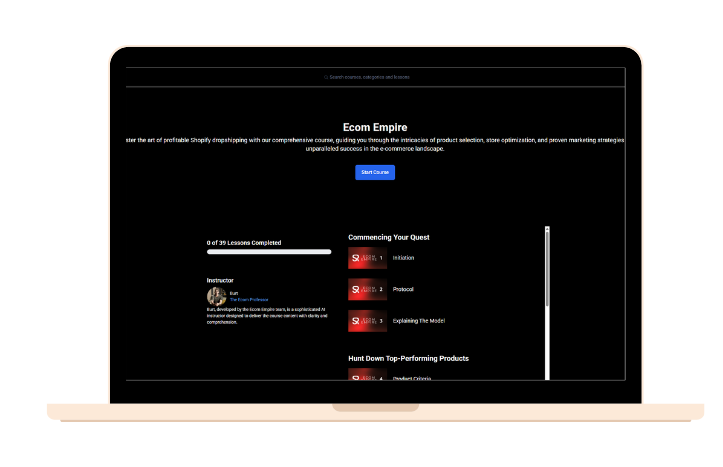
Task: Open The Ecom Professor link
Action: (249, 300)
